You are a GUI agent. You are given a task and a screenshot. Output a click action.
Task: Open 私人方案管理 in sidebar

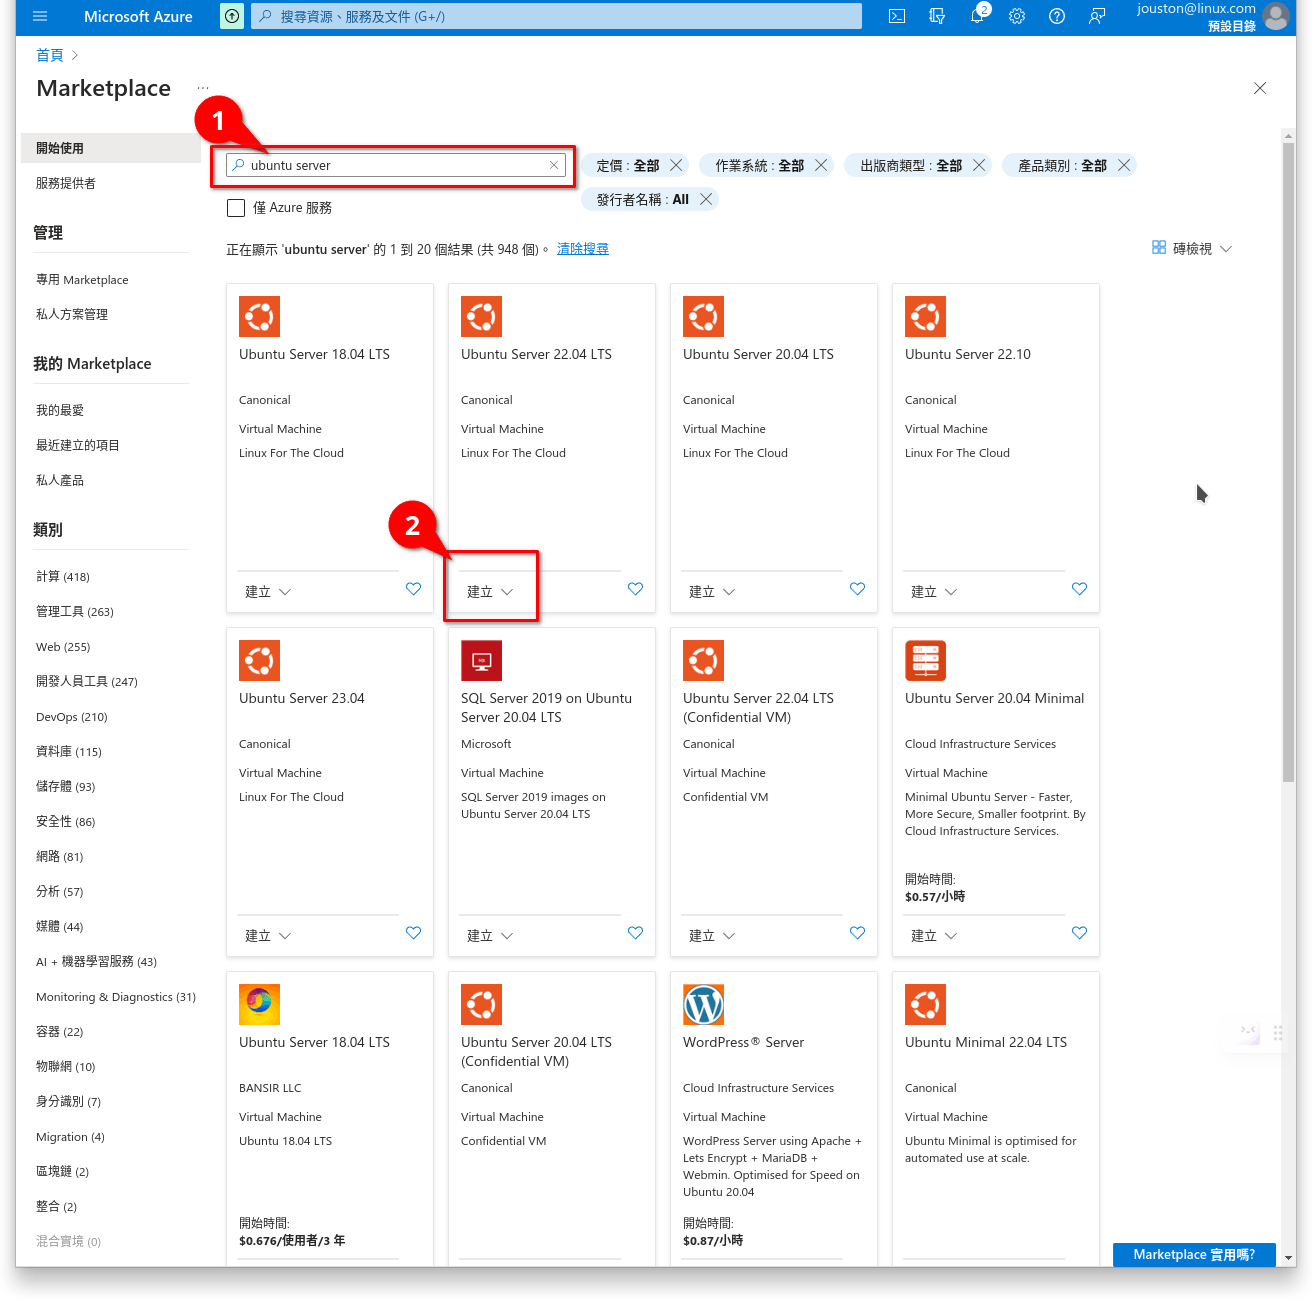pyautogui.click(x=72, y=314)
